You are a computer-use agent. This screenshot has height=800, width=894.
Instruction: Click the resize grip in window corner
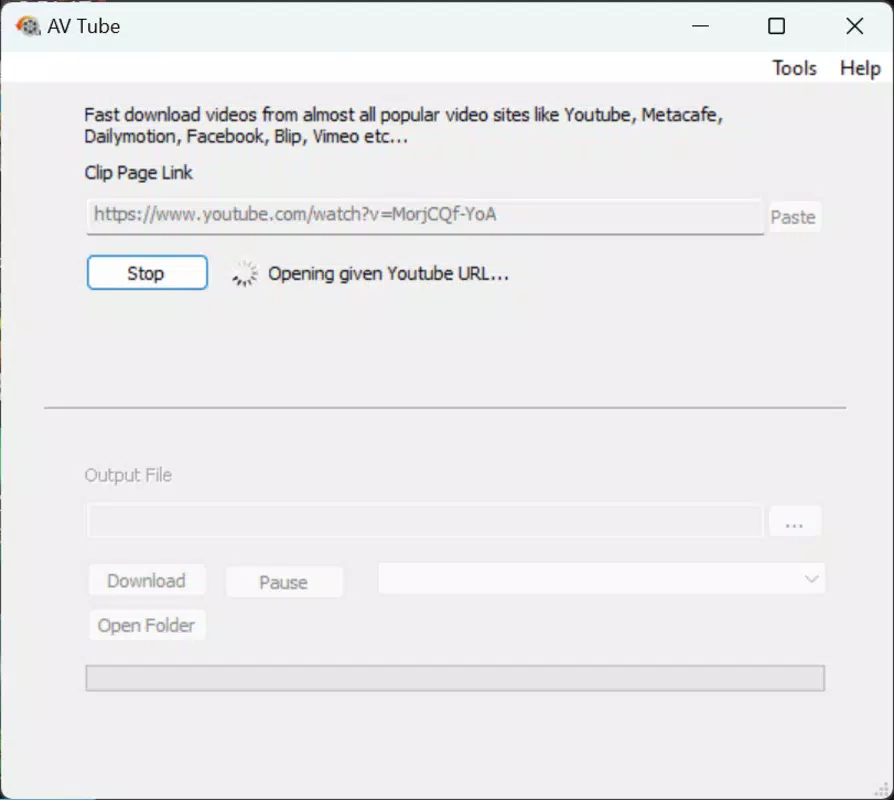pos(882,789)
